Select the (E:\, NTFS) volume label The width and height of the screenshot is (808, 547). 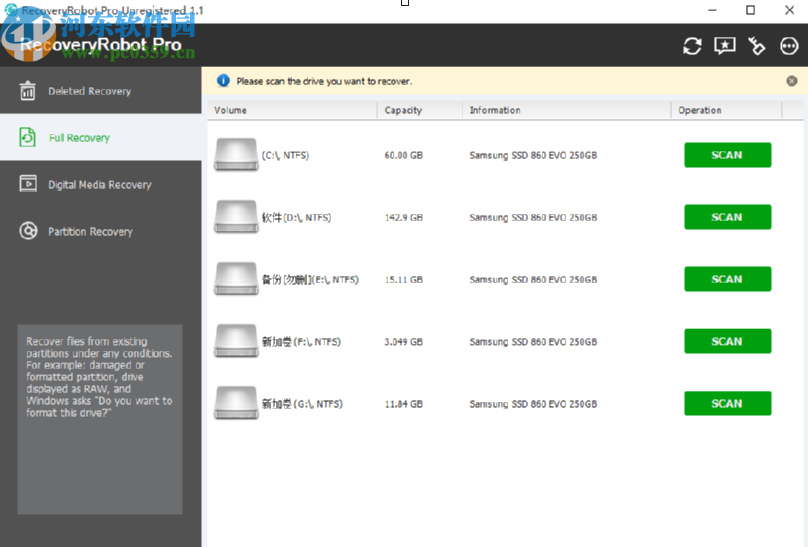310,279
